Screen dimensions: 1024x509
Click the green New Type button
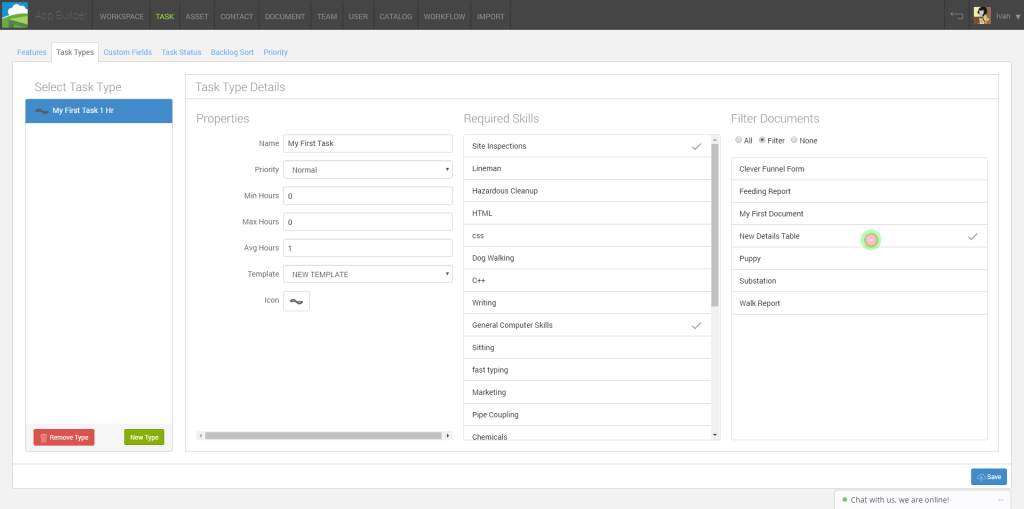pyautogui.click(x=144, y=438)
